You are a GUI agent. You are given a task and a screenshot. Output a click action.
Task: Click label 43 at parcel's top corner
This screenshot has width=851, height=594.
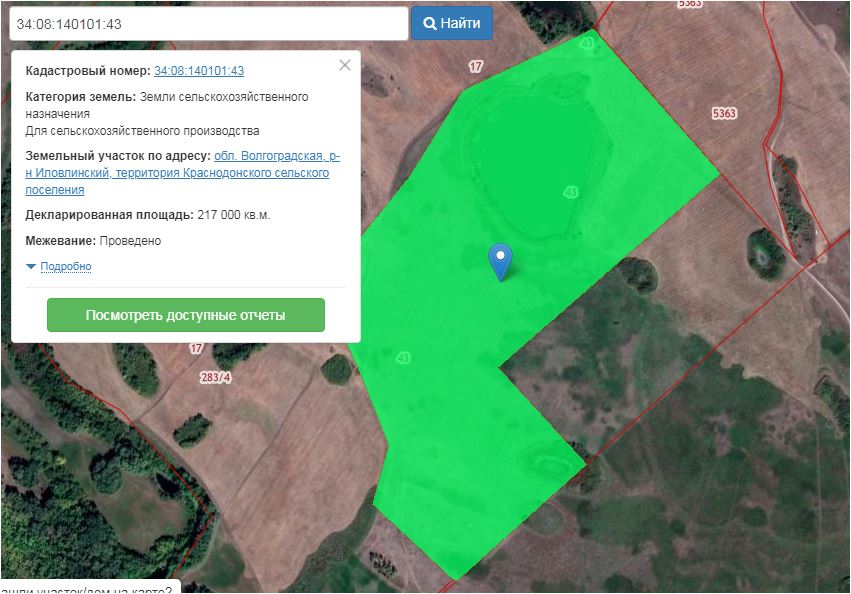pos(586,43)
